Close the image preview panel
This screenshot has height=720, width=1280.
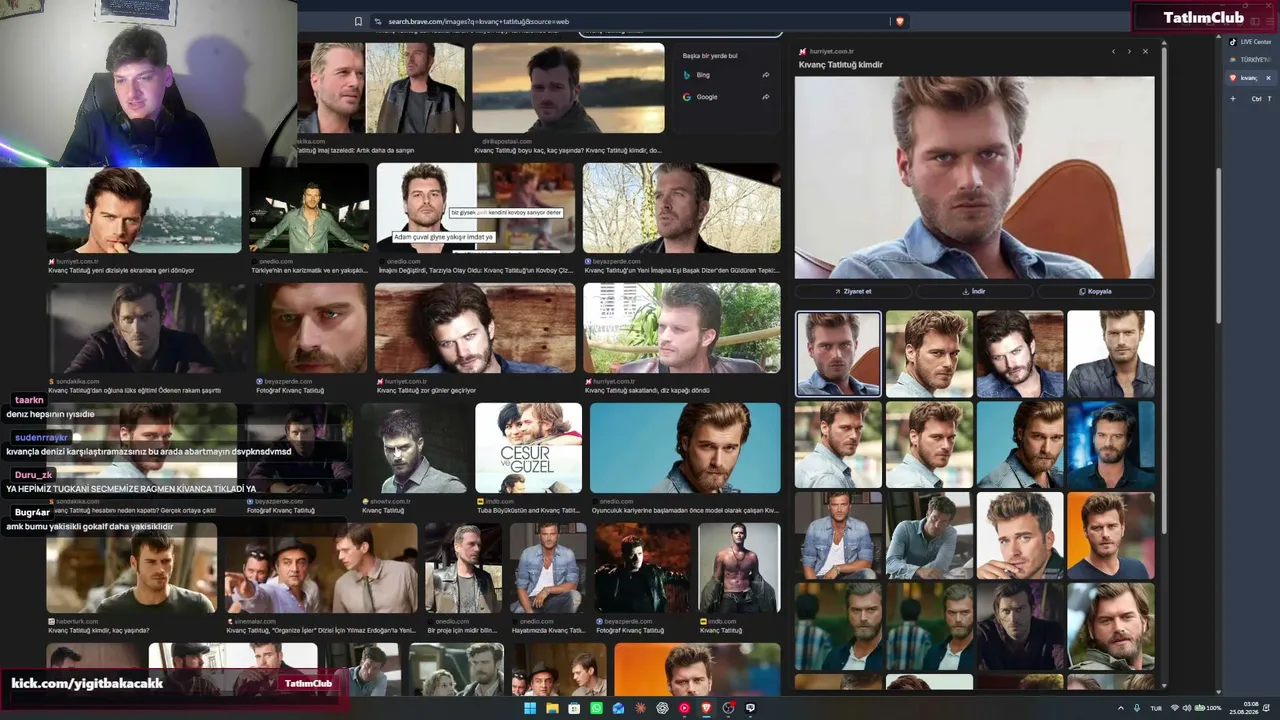point(1145,51)
